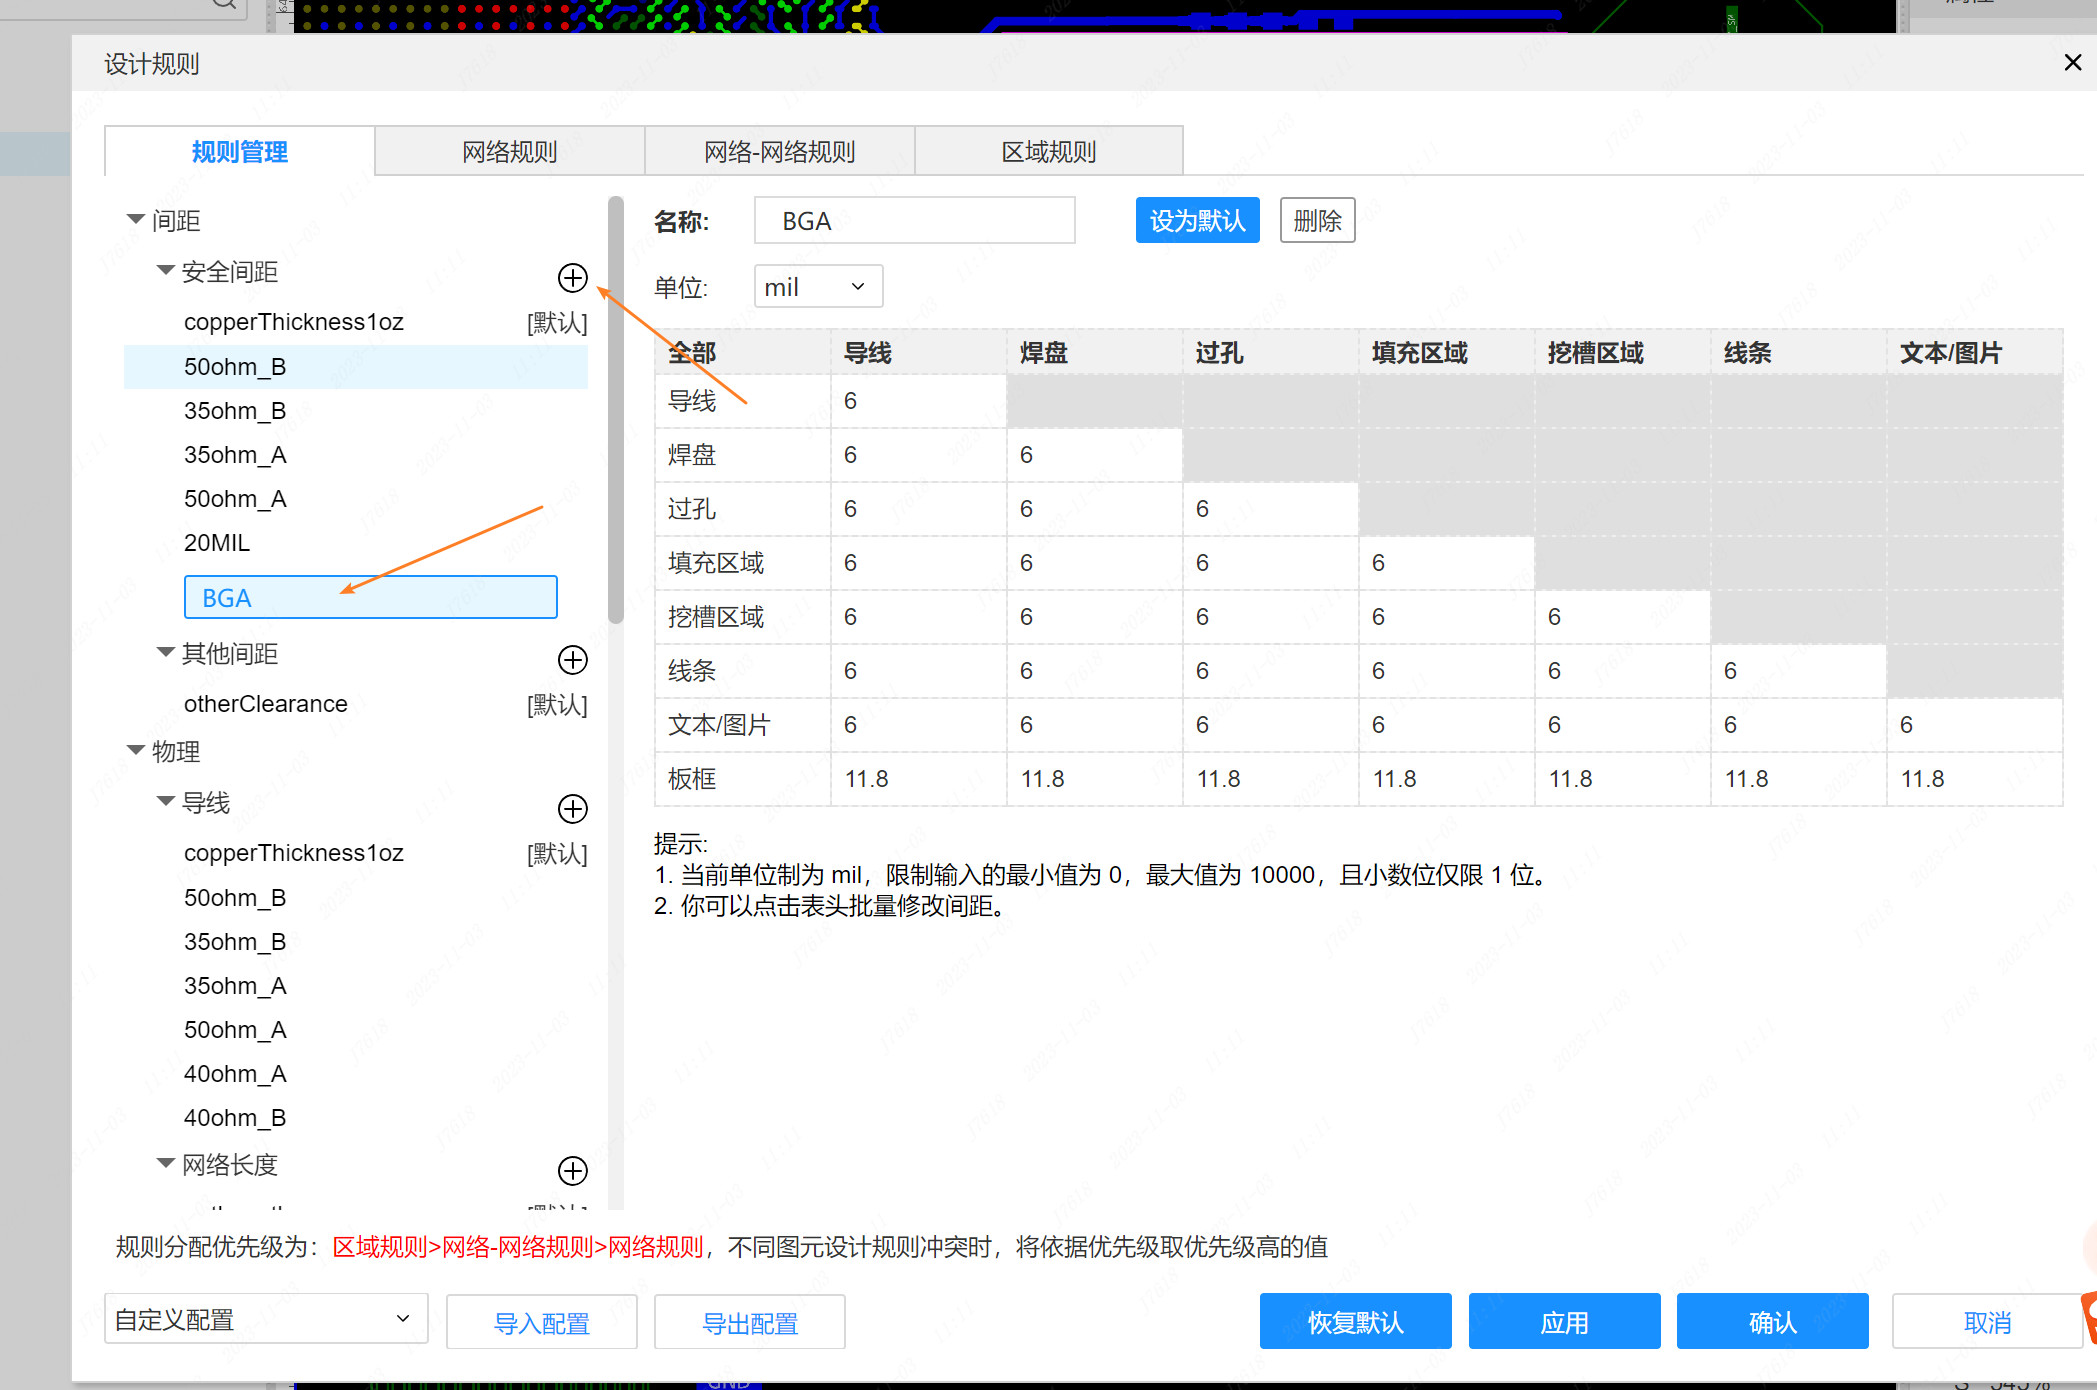Open the 自定义配置 dropdown
This screenshot has height=1390, width=2097.
[266, 1319]
